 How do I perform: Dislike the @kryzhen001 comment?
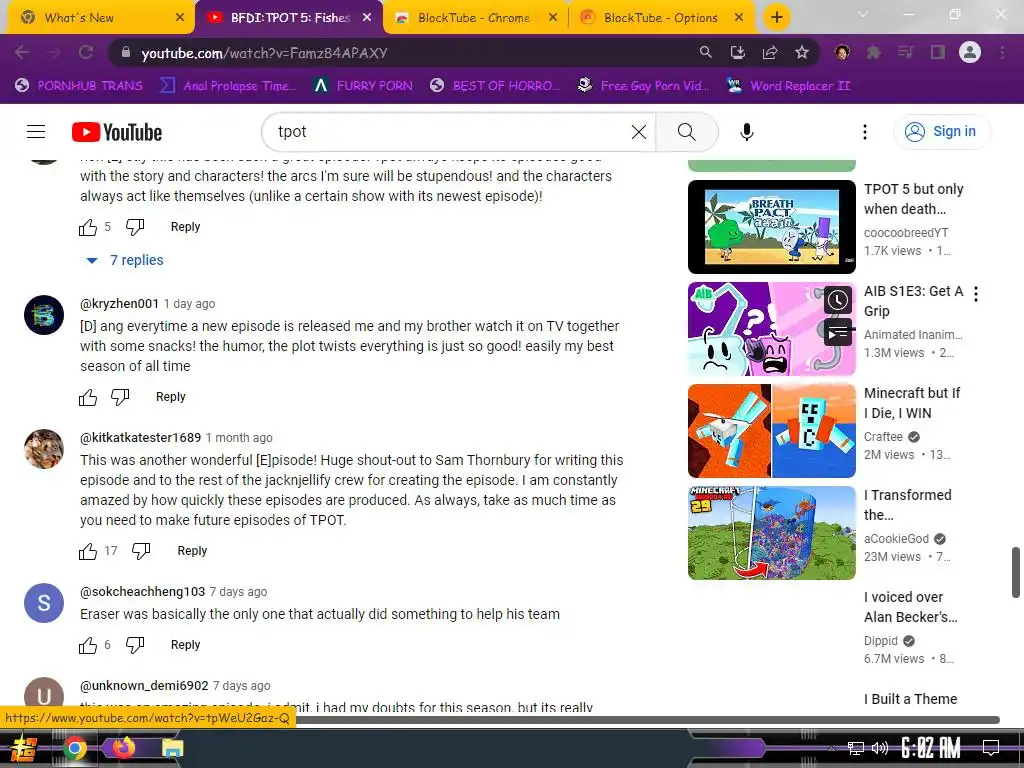(x=120, y=397)
